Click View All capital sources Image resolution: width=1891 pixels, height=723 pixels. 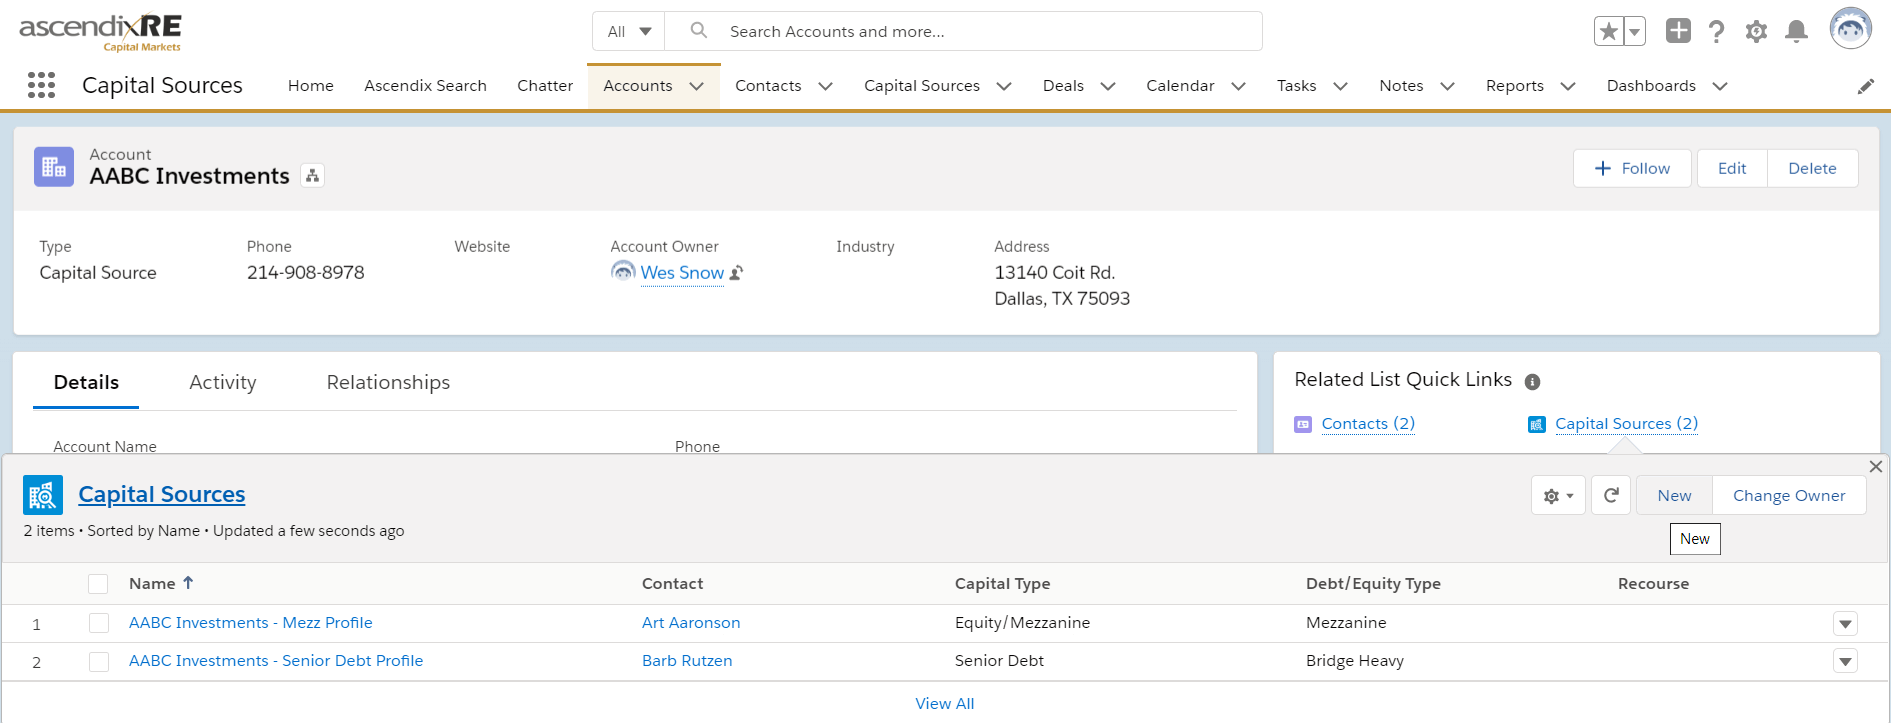(x=944, y=703)
